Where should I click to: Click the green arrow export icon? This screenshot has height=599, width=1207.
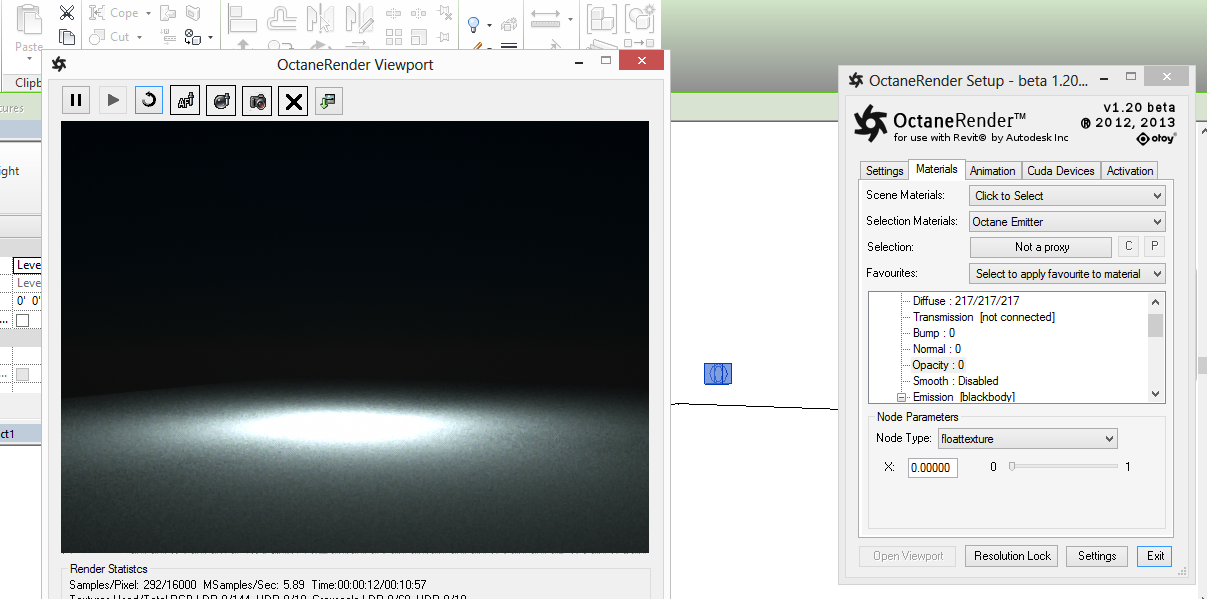click(x=329, y=100)
